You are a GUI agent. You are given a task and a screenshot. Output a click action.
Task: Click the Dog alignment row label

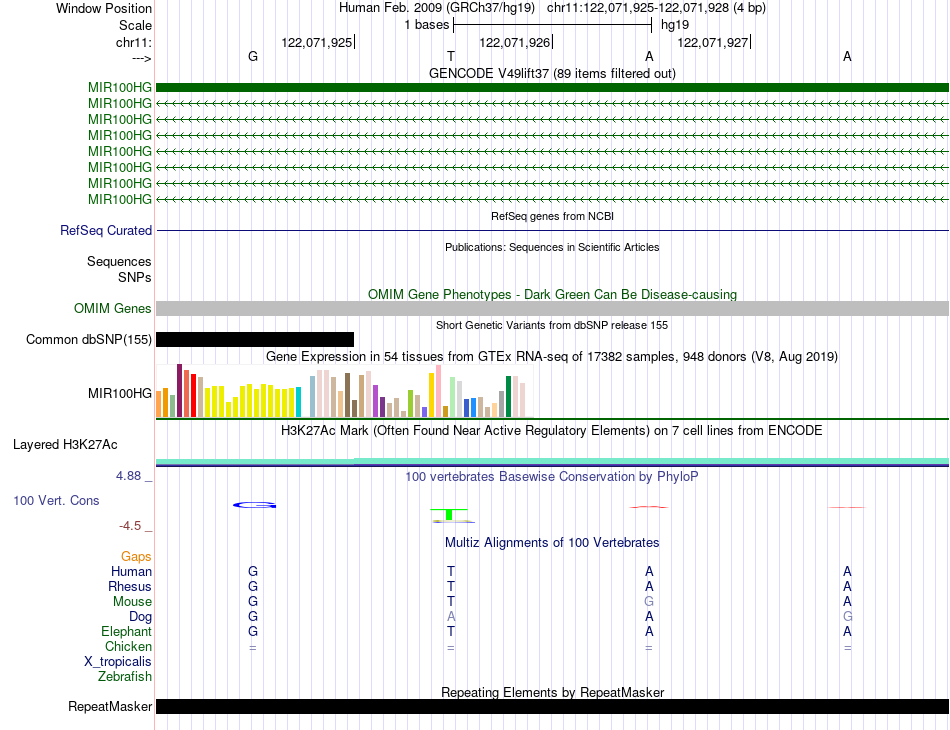[x=140, y=617]
